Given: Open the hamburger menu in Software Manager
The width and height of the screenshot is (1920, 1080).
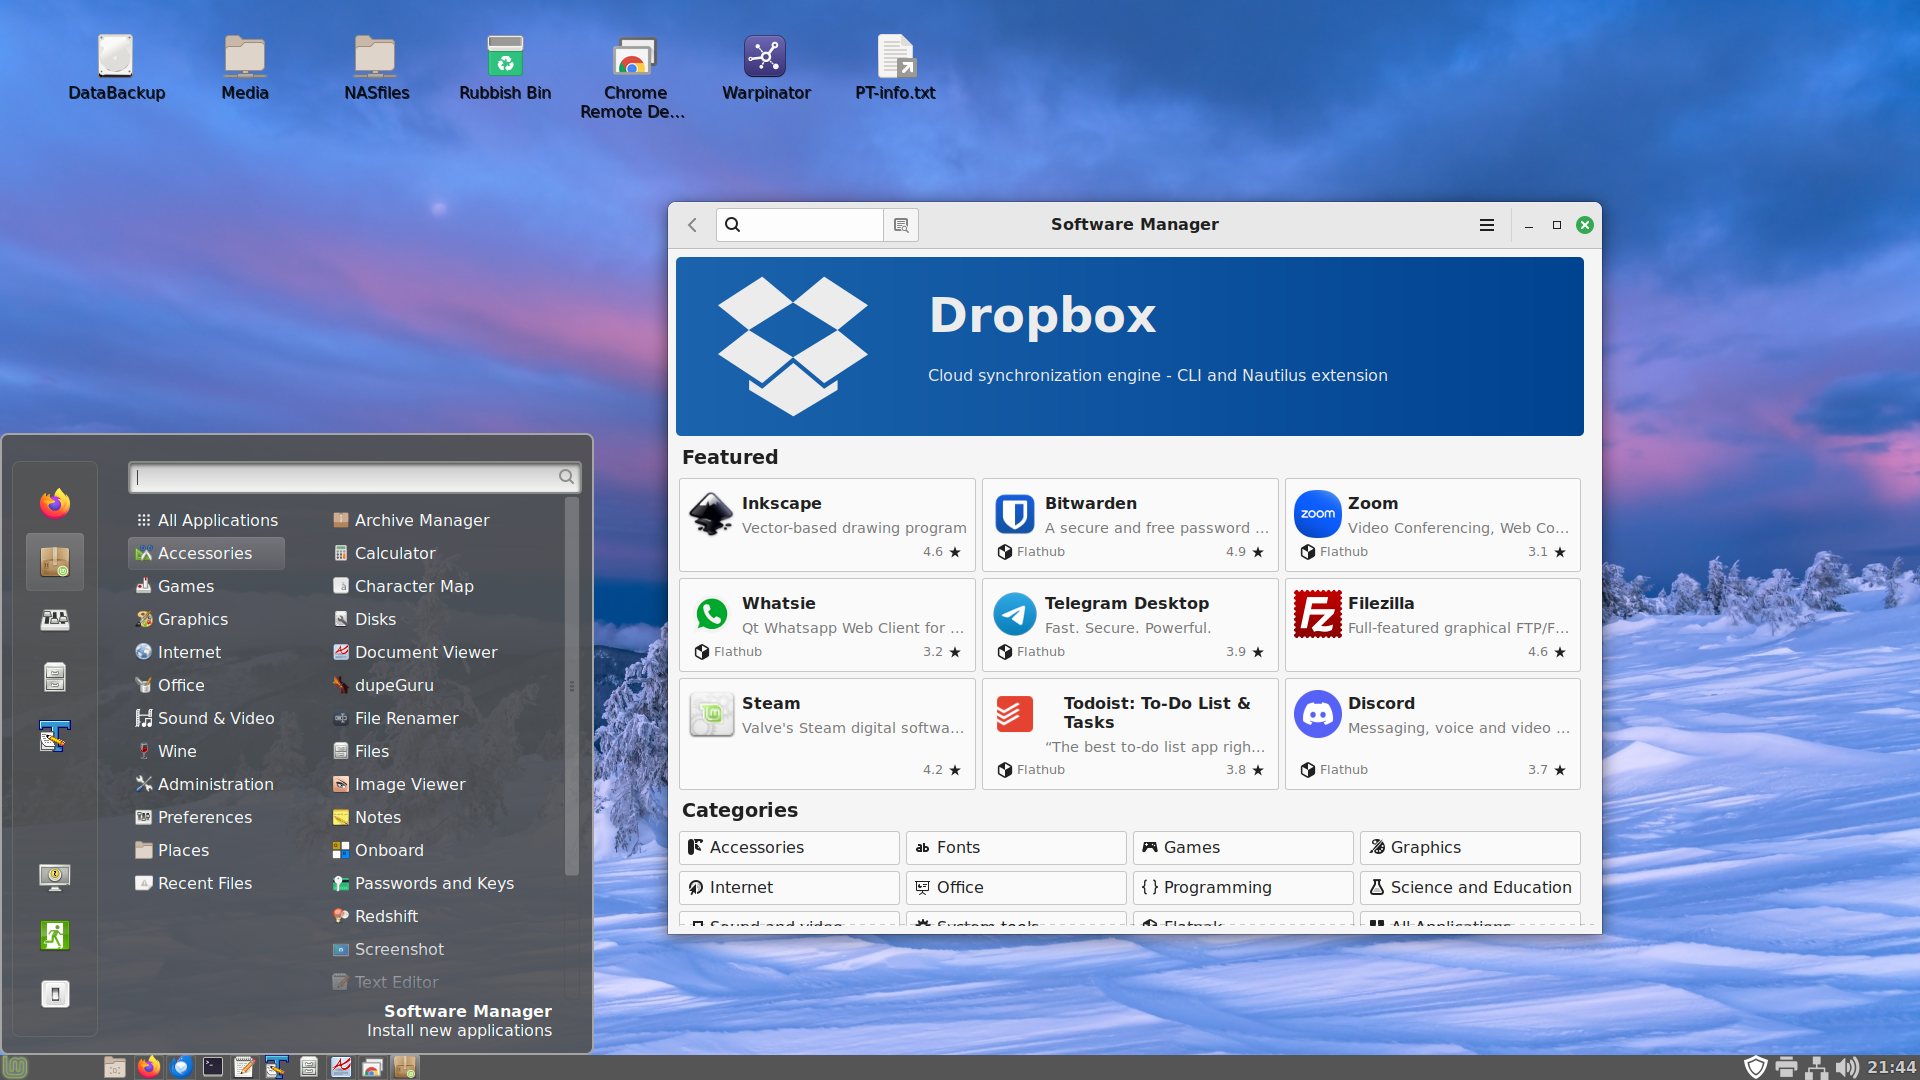Looking at the screenshot, I should click(x=1486, y=224).
